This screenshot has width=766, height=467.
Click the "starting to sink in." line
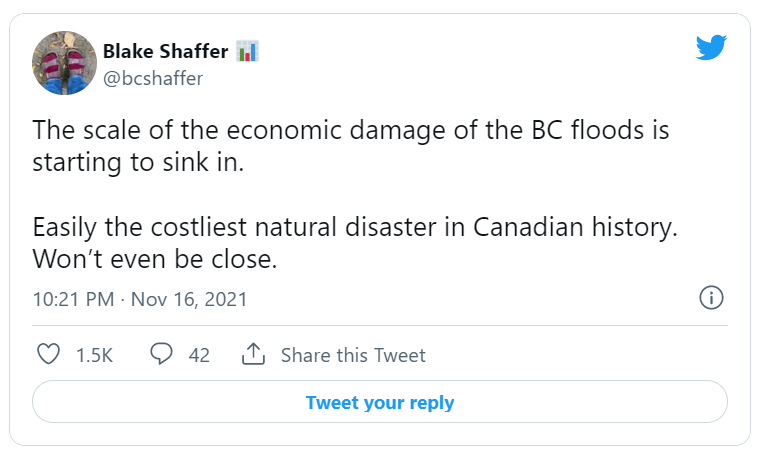point(139,163)
